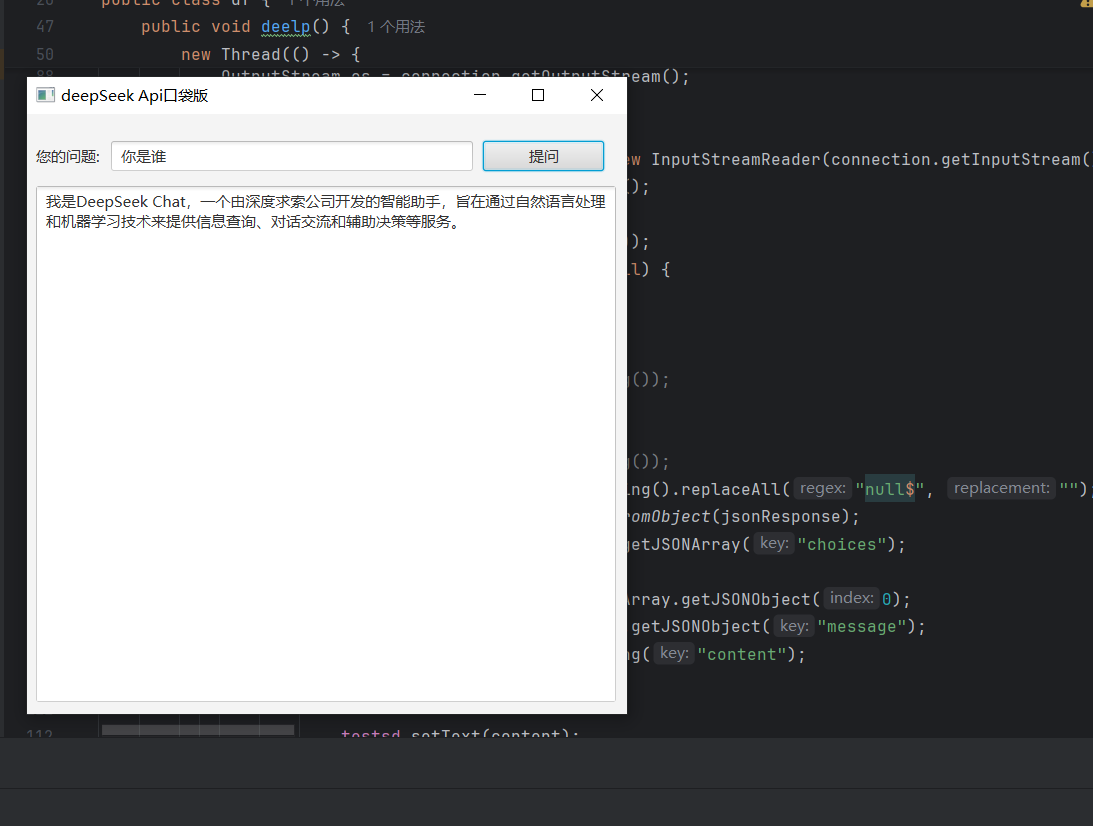Click the key: hint before "choices"

pos(774,544)
